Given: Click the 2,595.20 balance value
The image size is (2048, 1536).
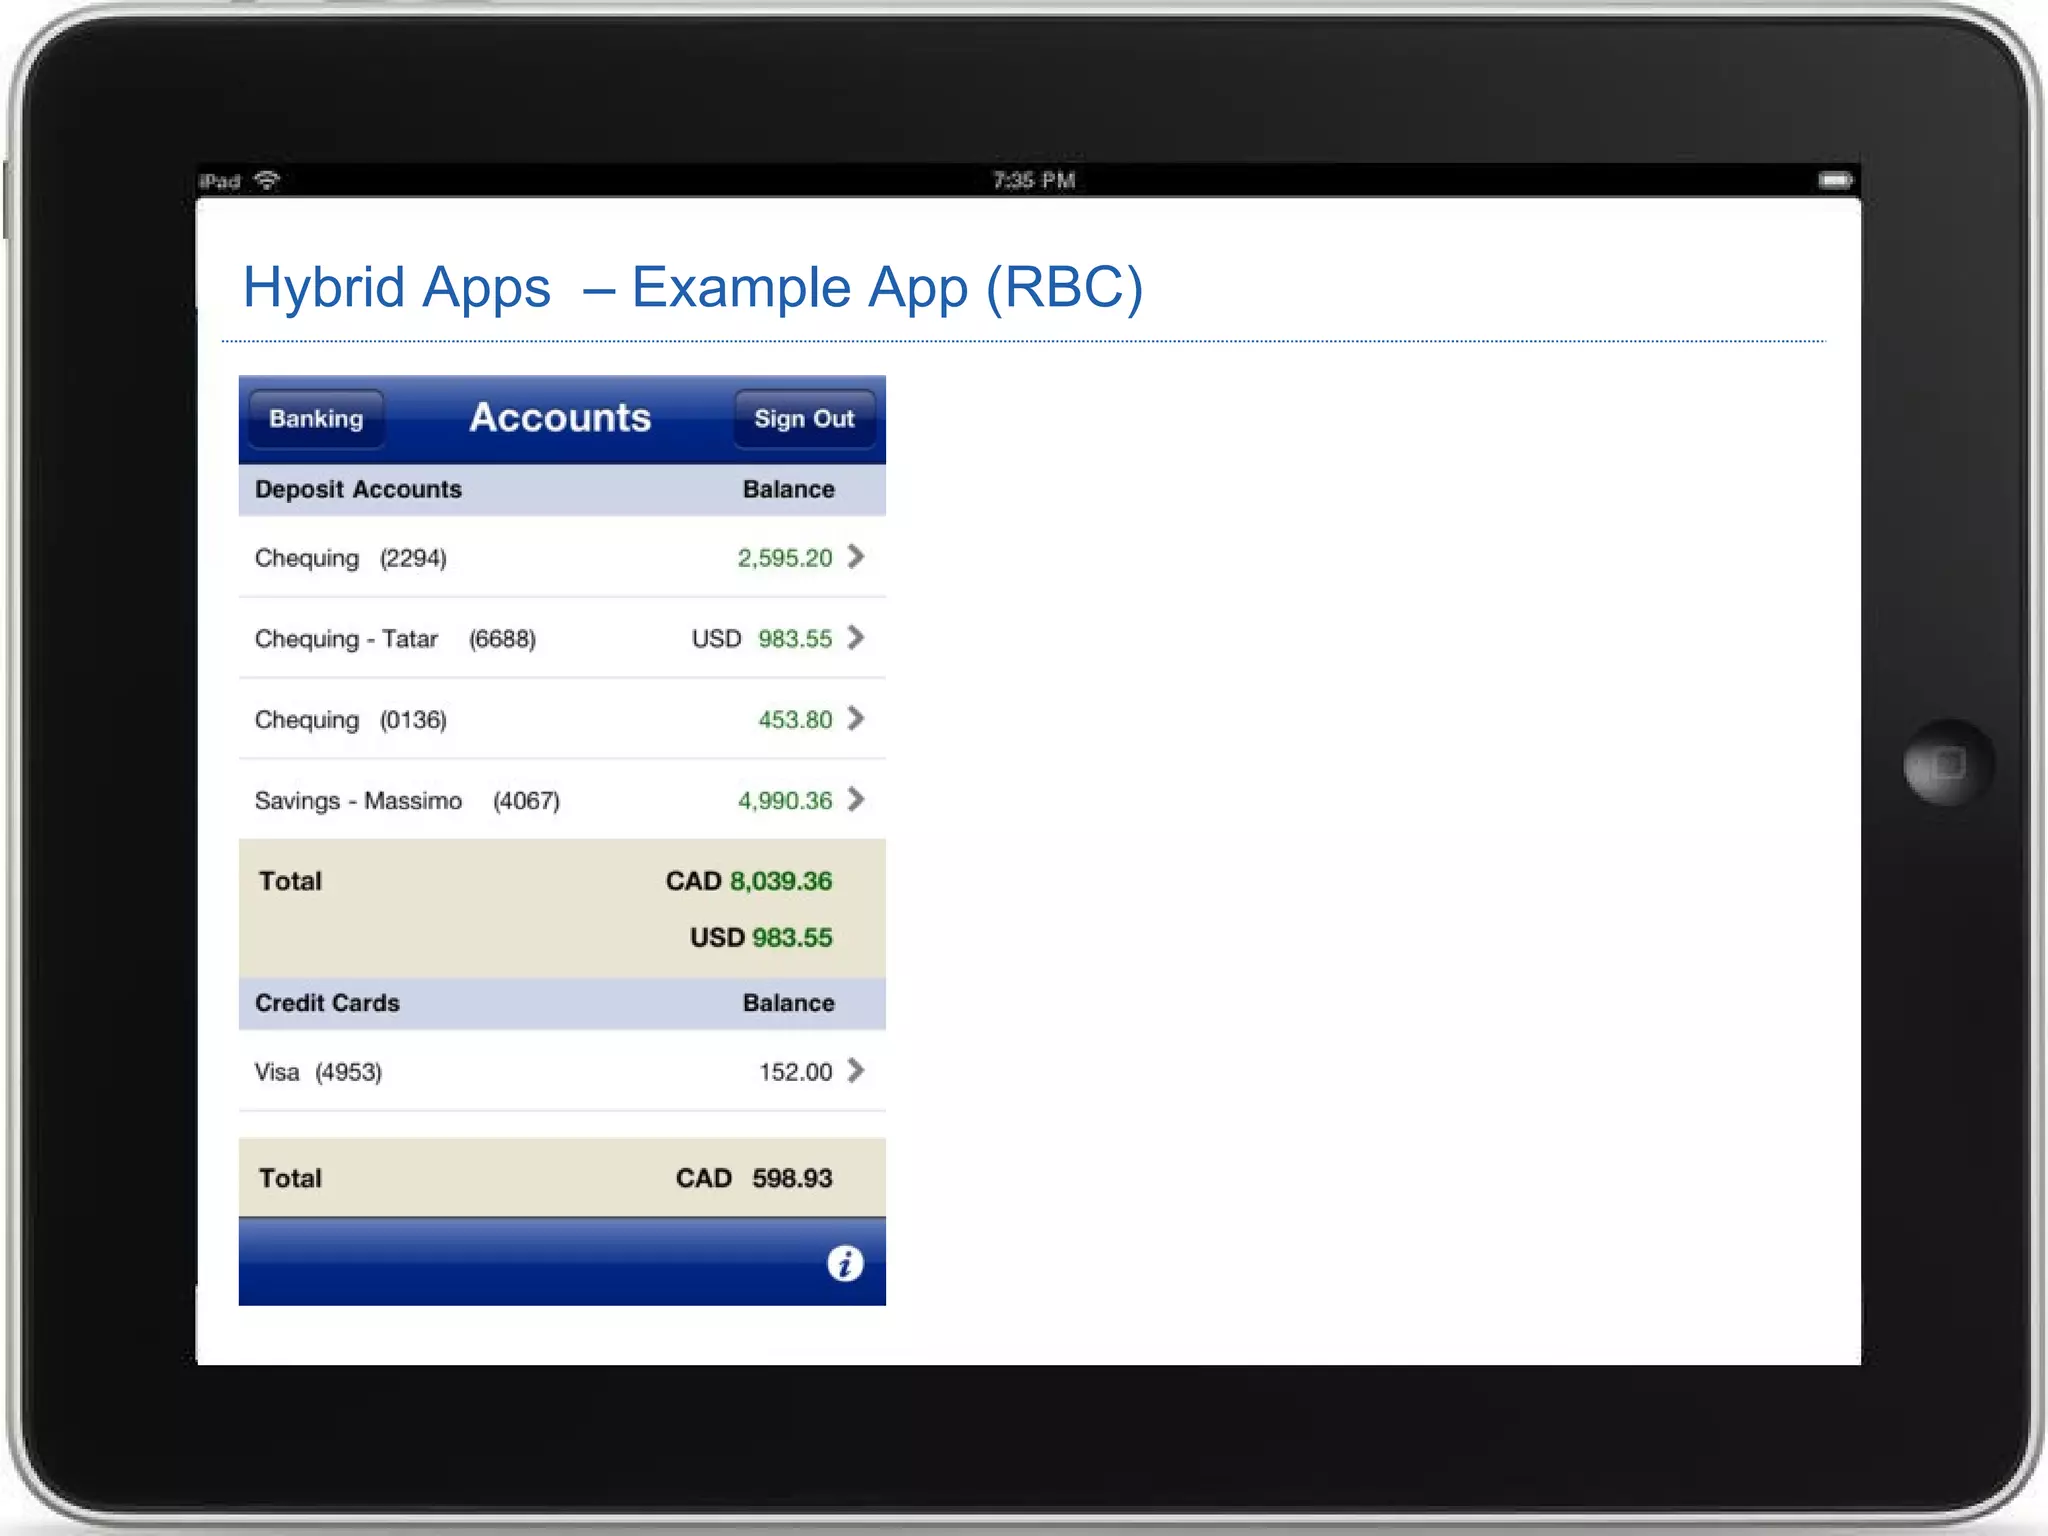Looking at the screenshot, I should pos(785,558).
